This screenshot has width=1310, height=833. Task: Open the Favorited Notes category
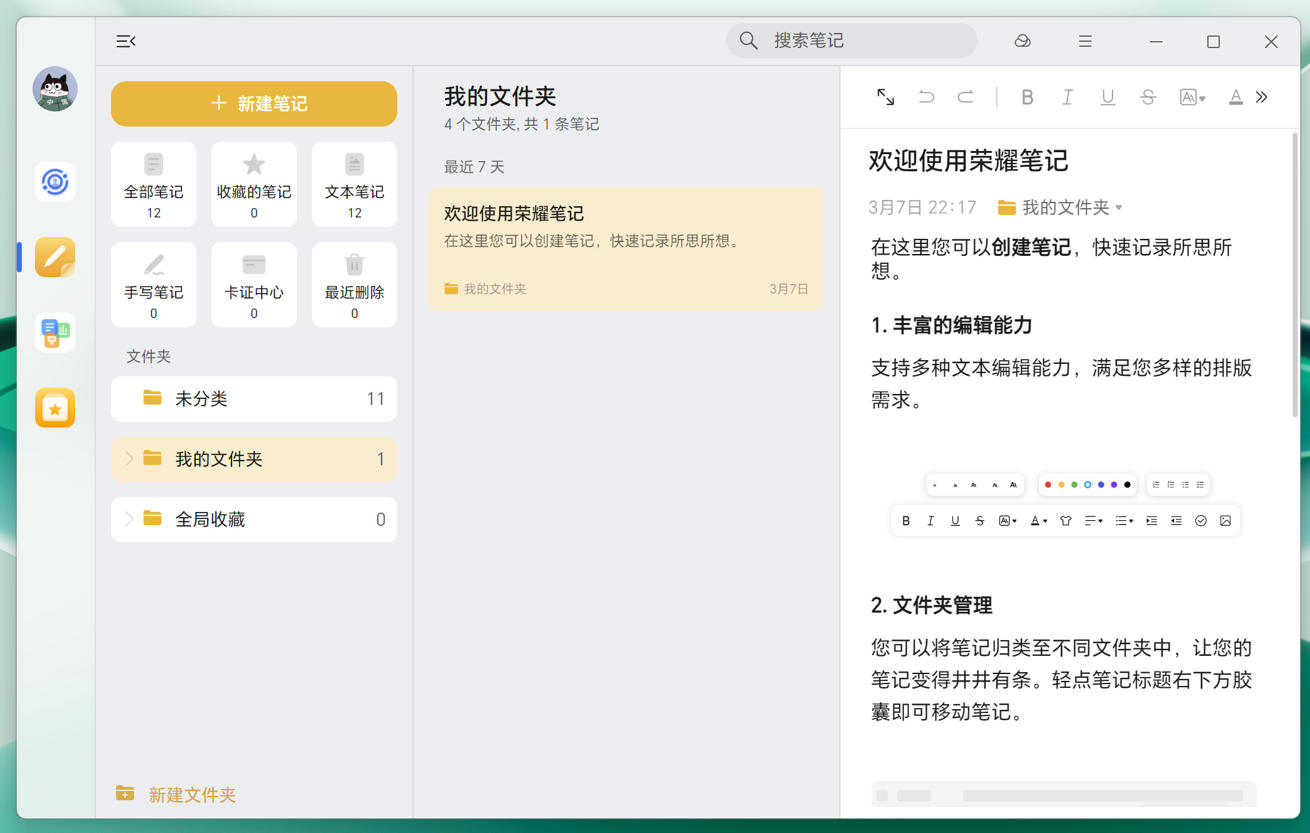(x=254, y=184)
